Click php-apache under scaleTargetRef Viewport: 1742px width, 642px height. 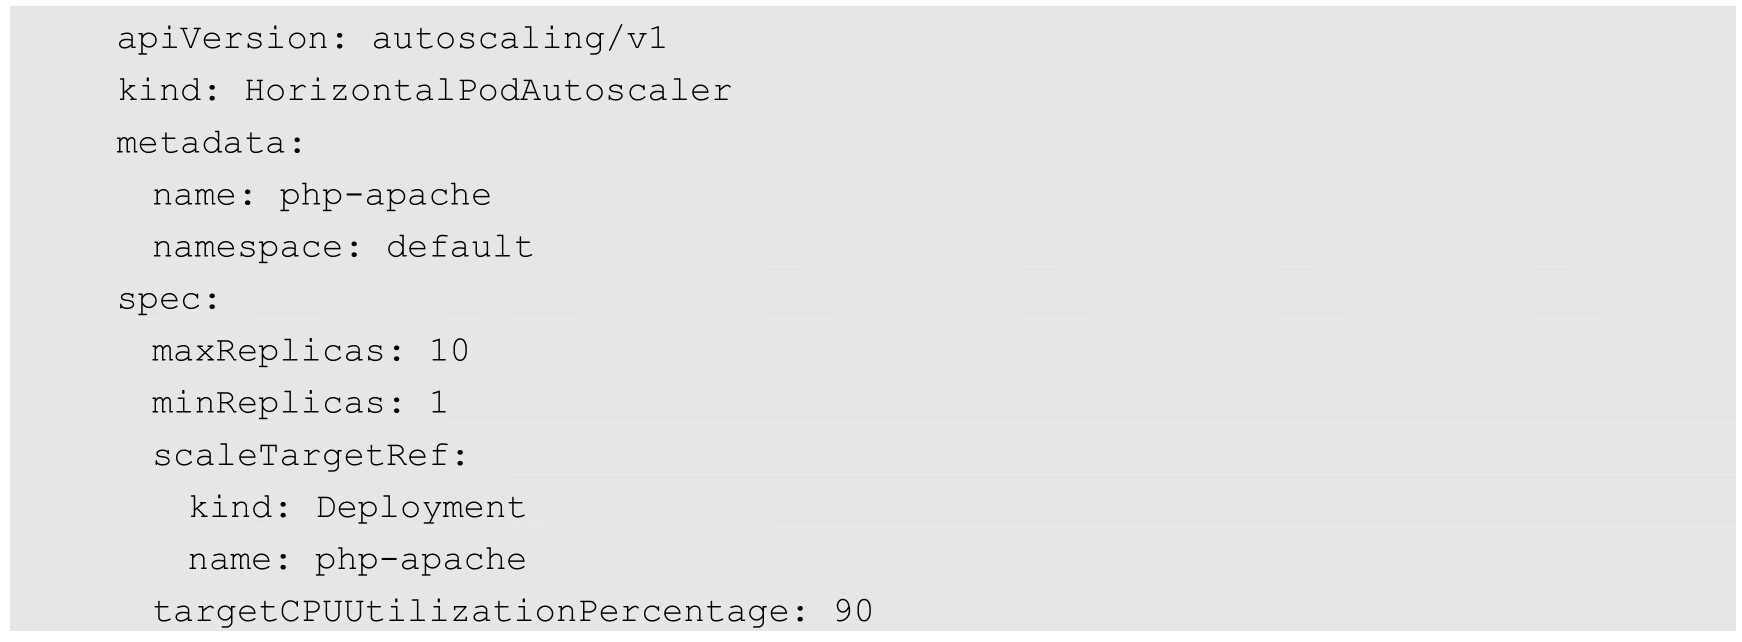click(421, 560)
